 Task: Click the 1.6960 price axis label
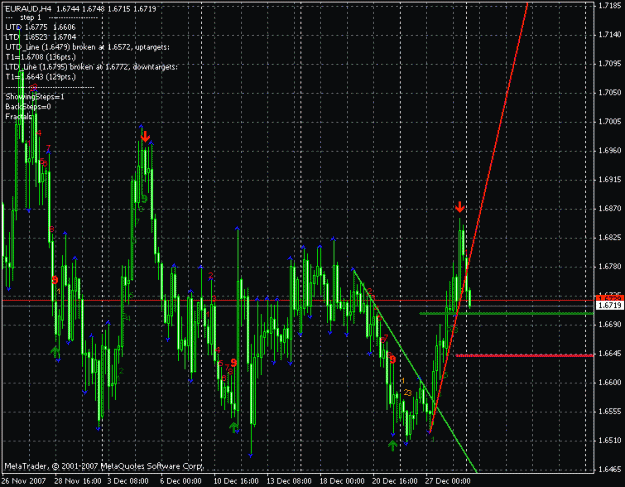pyautogui.click(x=610, y=150)
